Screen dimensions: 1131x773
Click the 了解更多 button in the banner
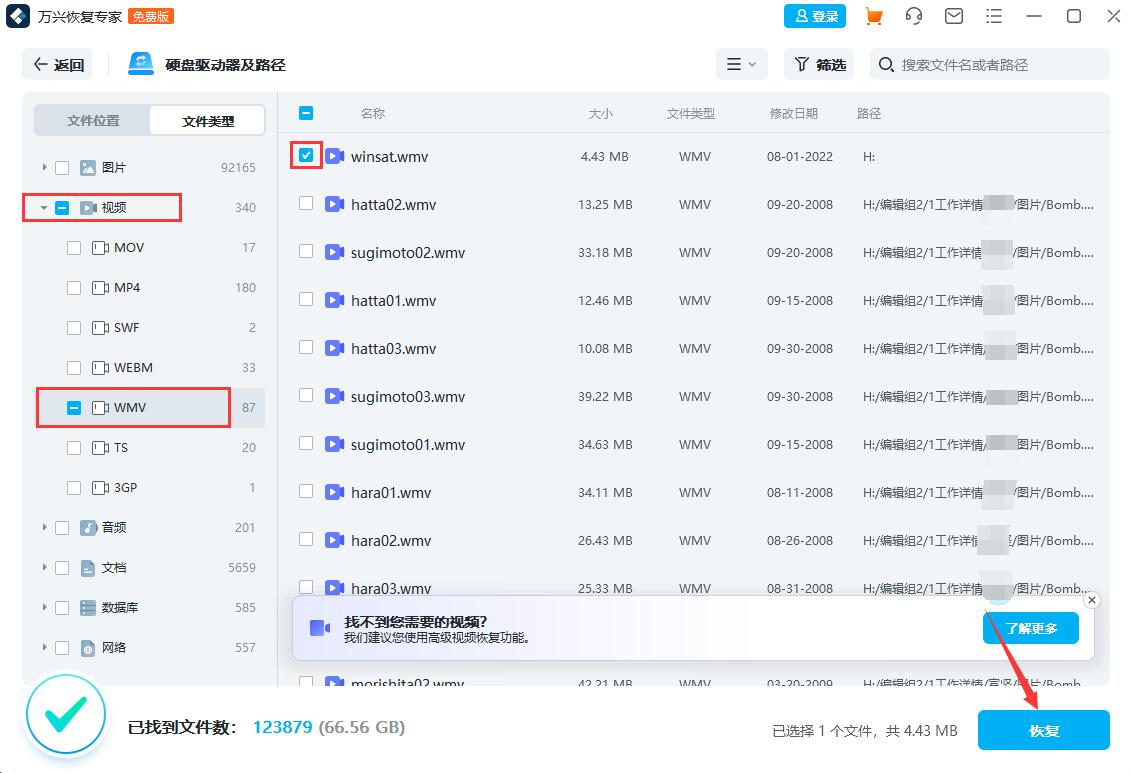coord(1030,628)
